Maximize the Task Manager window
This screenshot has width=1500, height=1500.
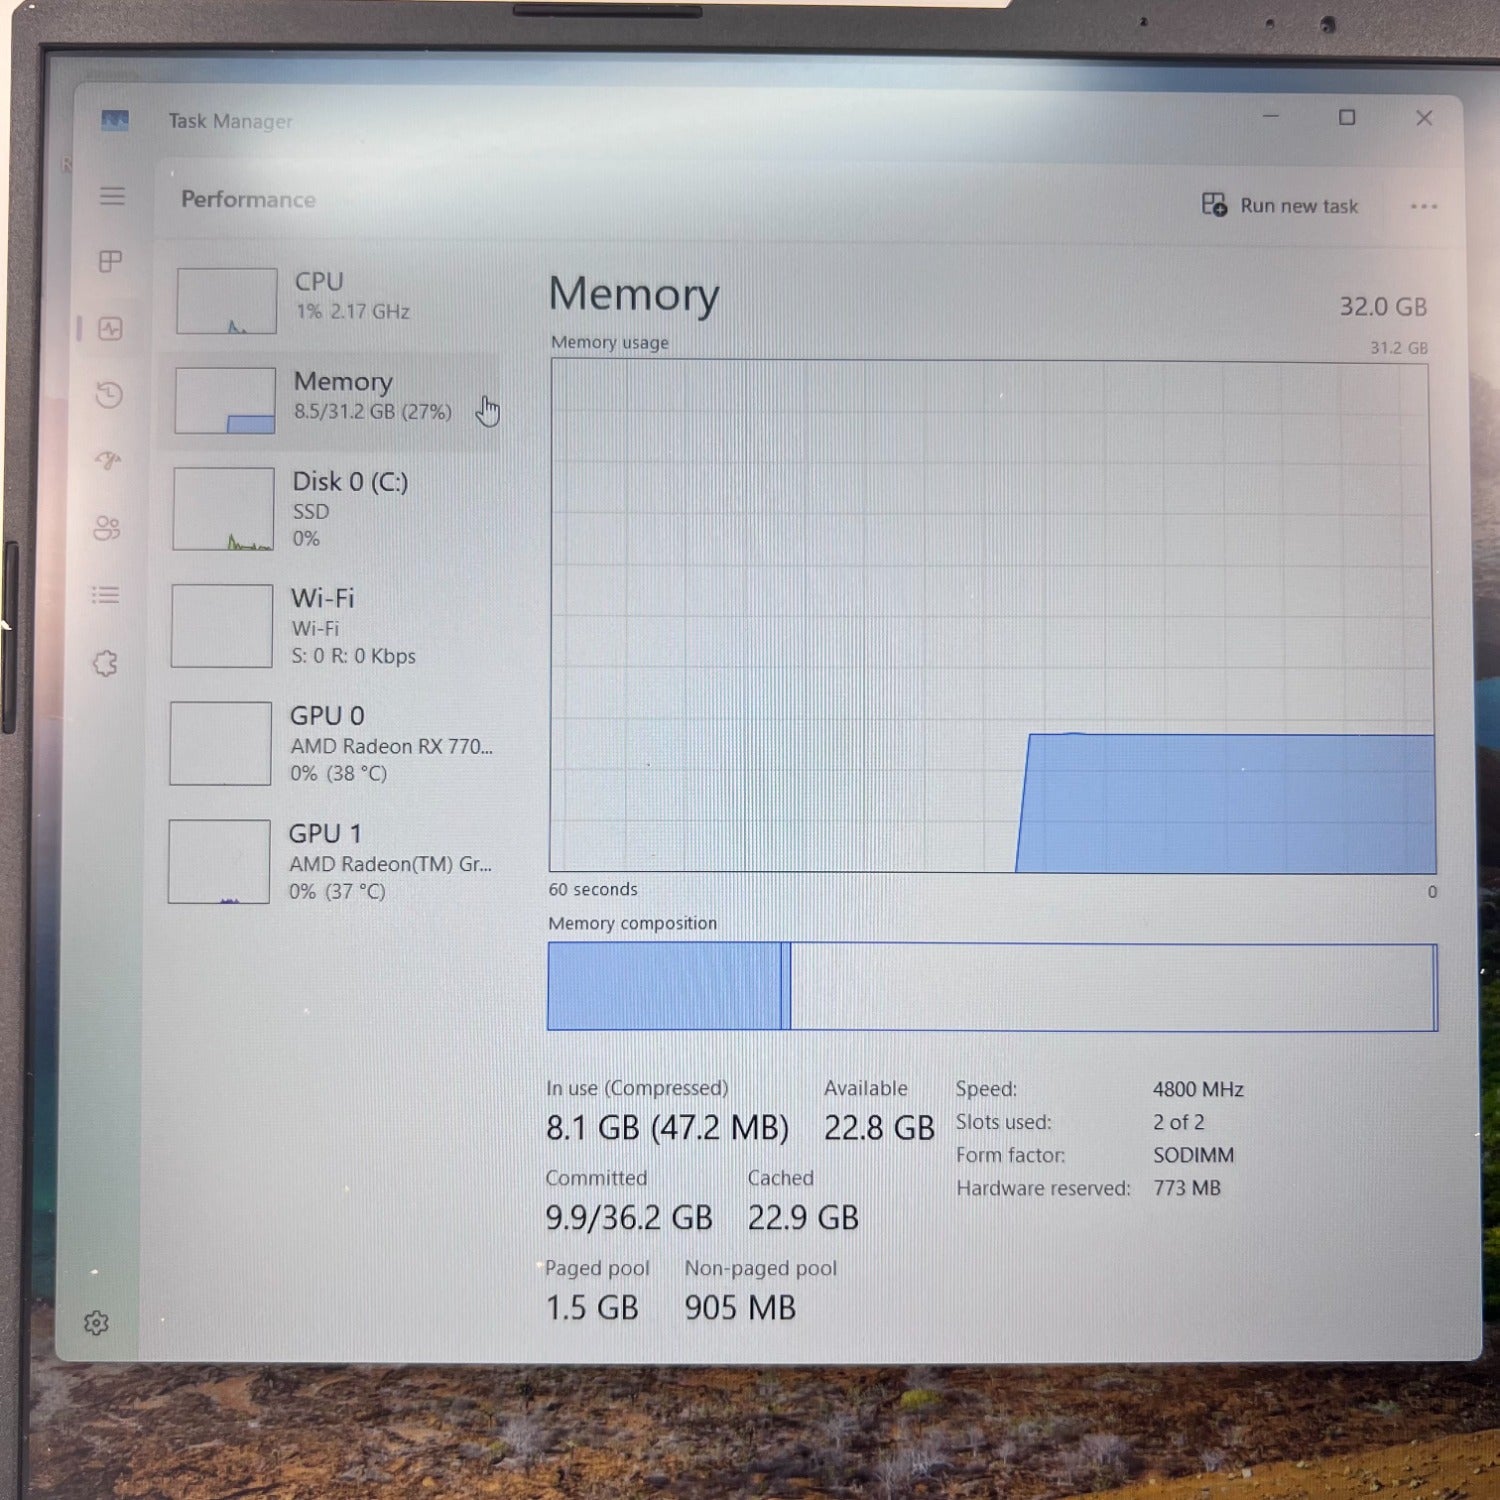tap(1347, 117)
